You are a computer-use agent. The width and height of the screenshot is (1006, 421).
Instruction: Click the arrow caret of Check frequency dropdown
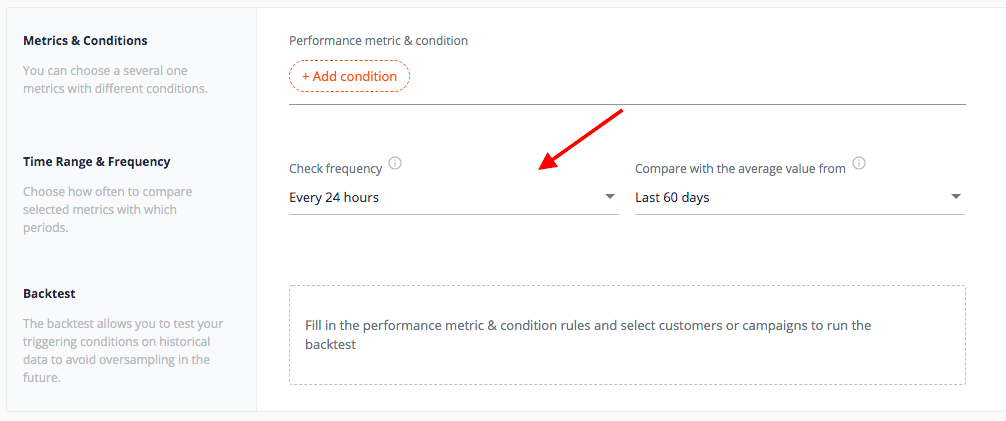coord(610,196)
